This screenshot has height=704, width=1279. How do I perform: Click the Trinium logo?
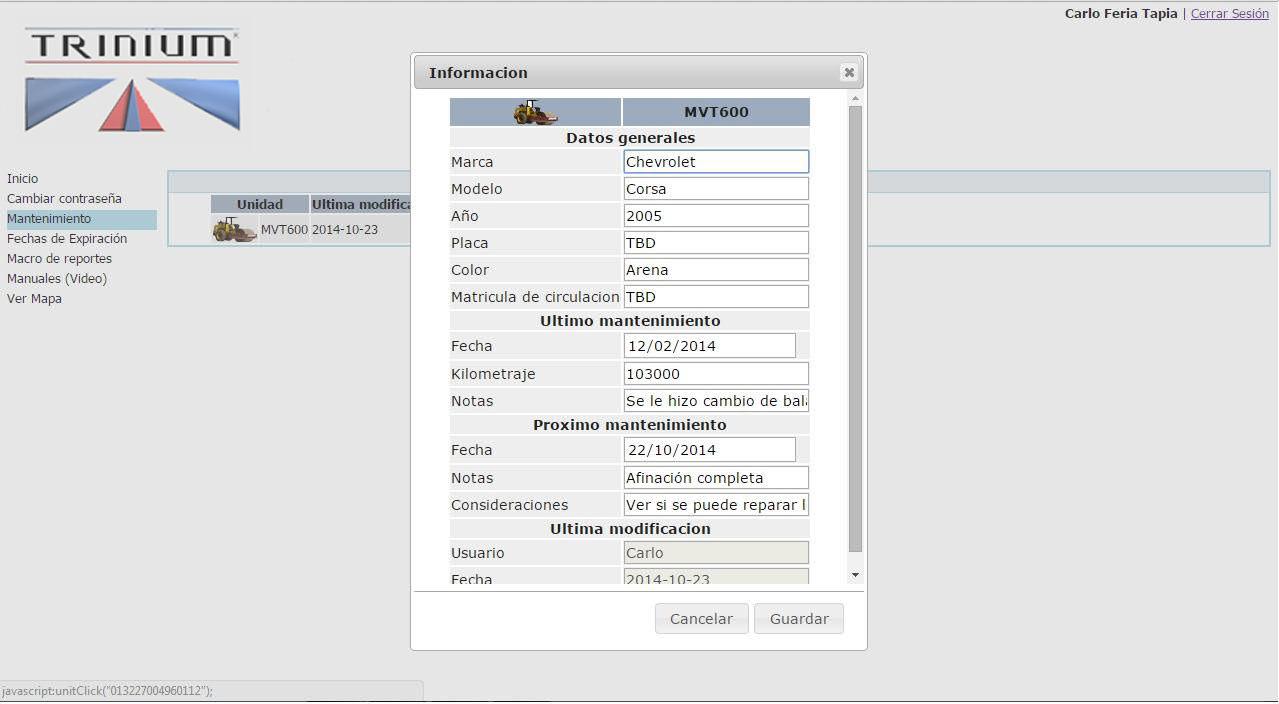click(x=132, y=80)
